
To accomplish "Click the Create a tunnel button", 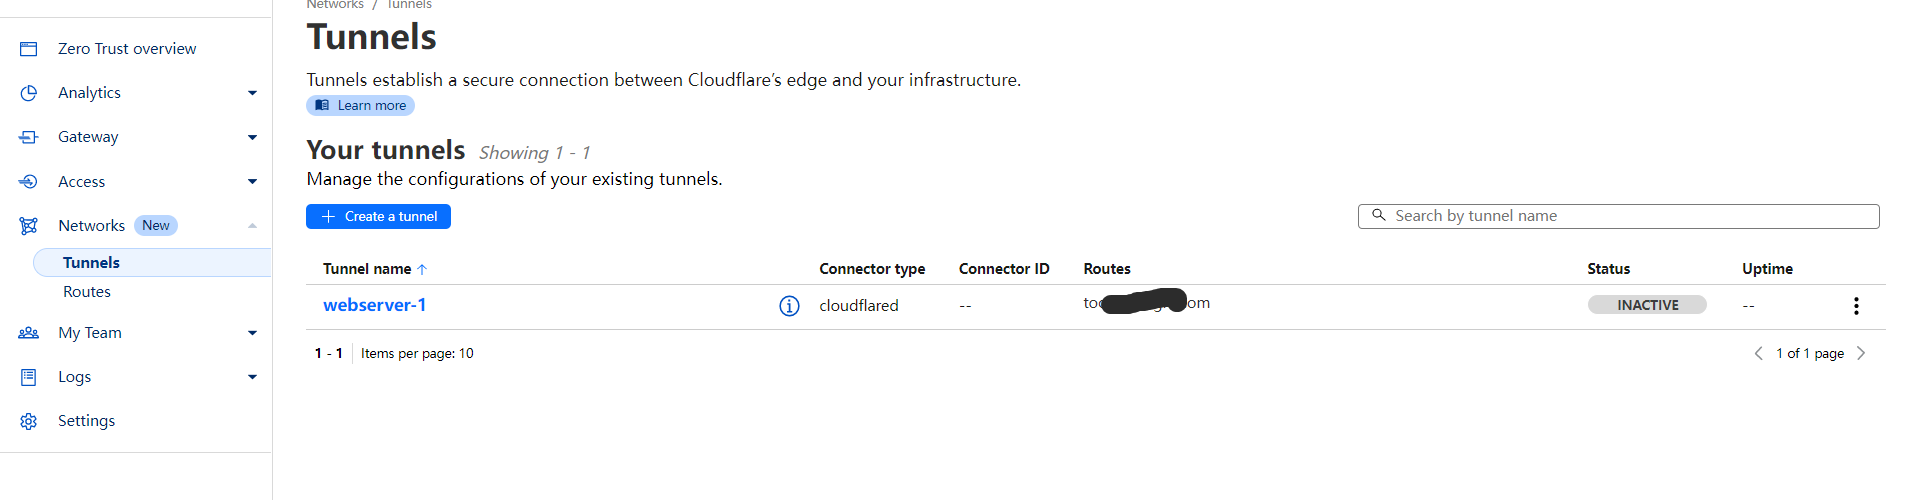I will tap(378, 216).
